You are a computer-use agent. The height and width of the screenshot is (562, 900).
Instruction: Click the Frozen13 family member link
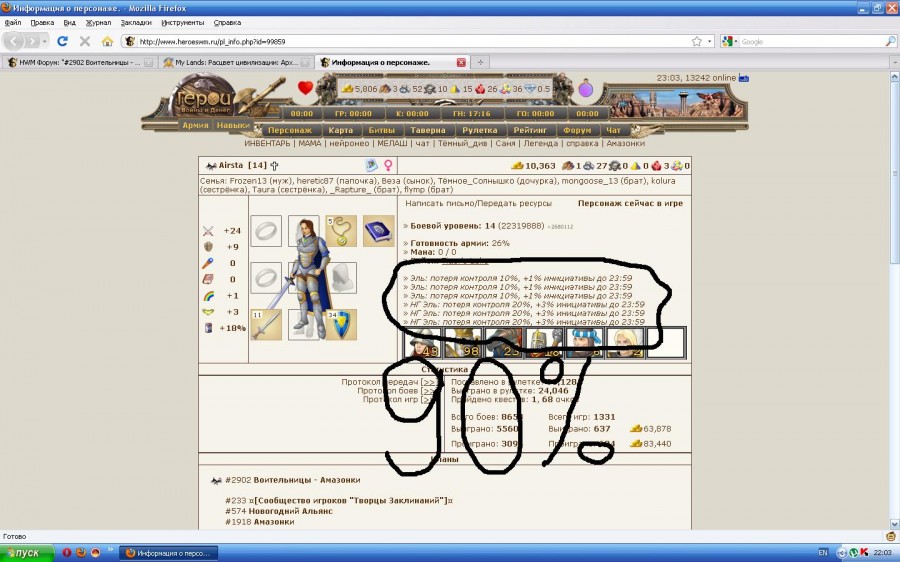click(249, 181)
